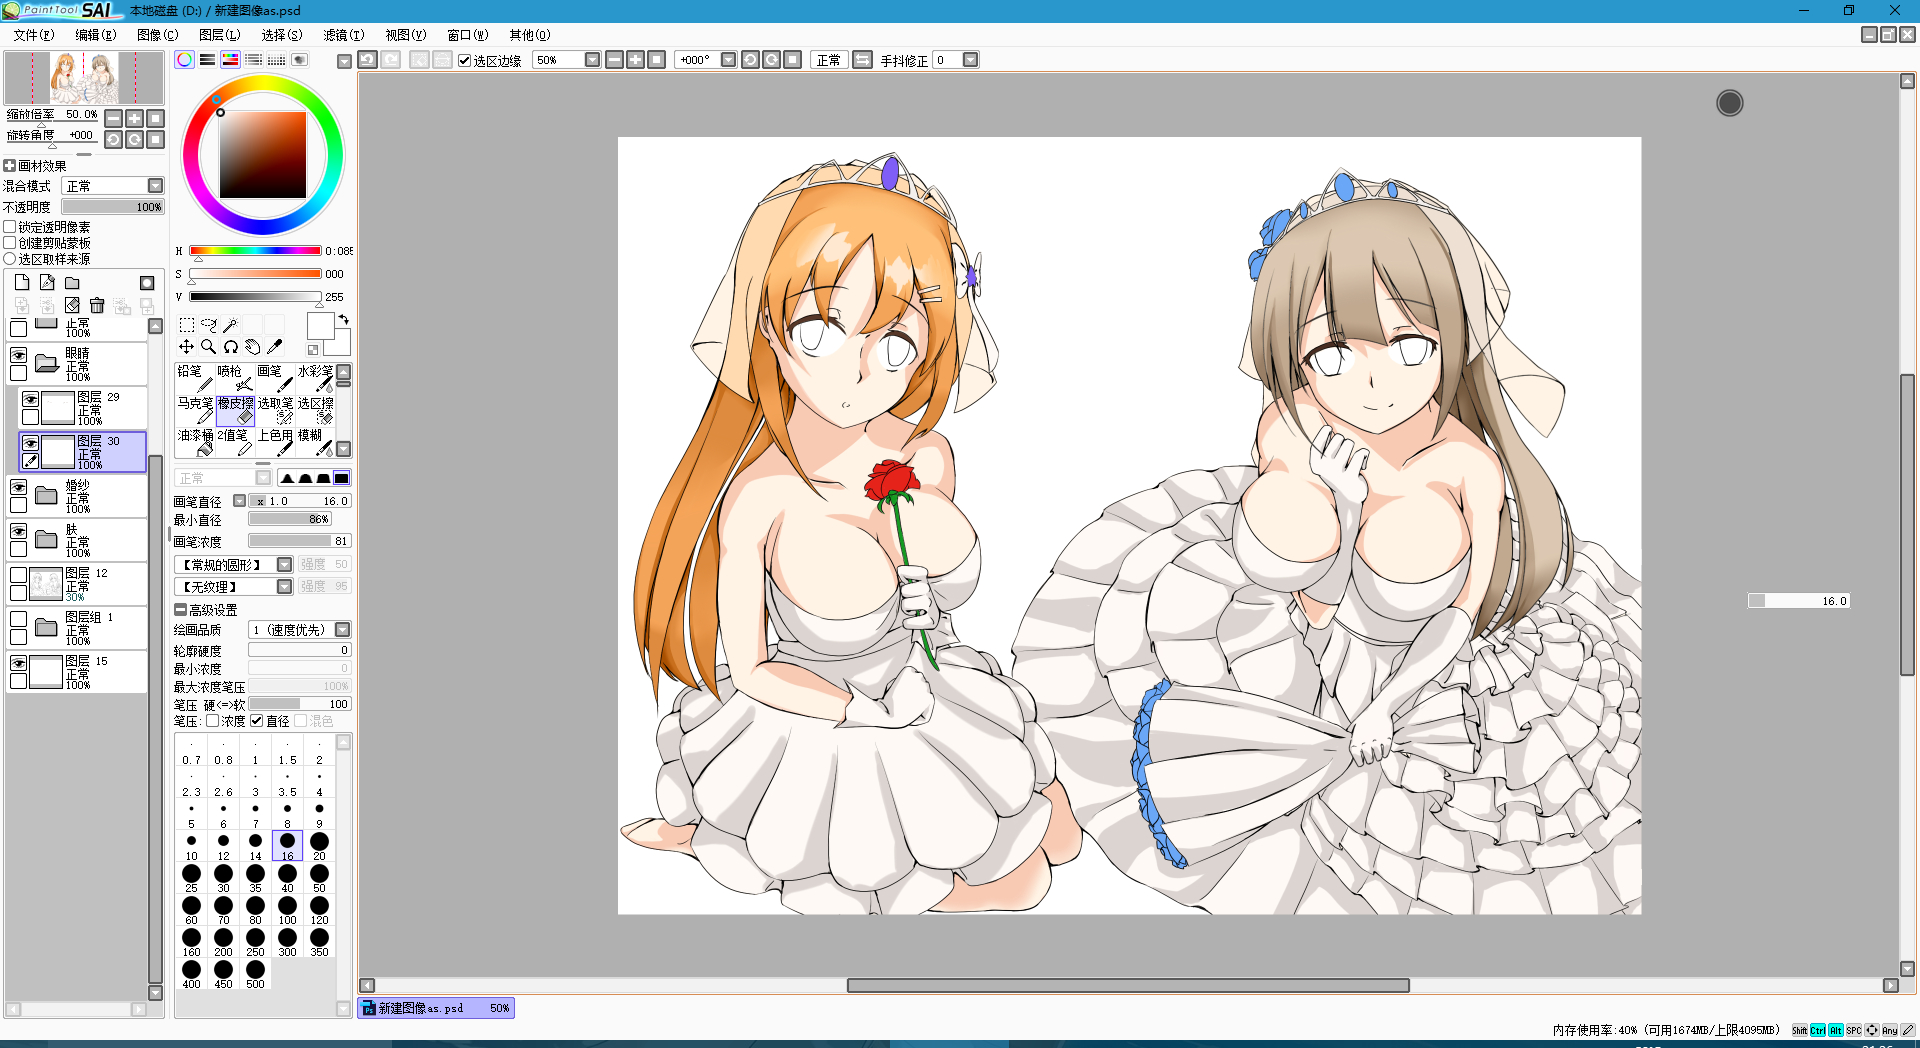Open the 编辑 menu
Viewport: 1920px width, 1048px height.
coord(95,35)
